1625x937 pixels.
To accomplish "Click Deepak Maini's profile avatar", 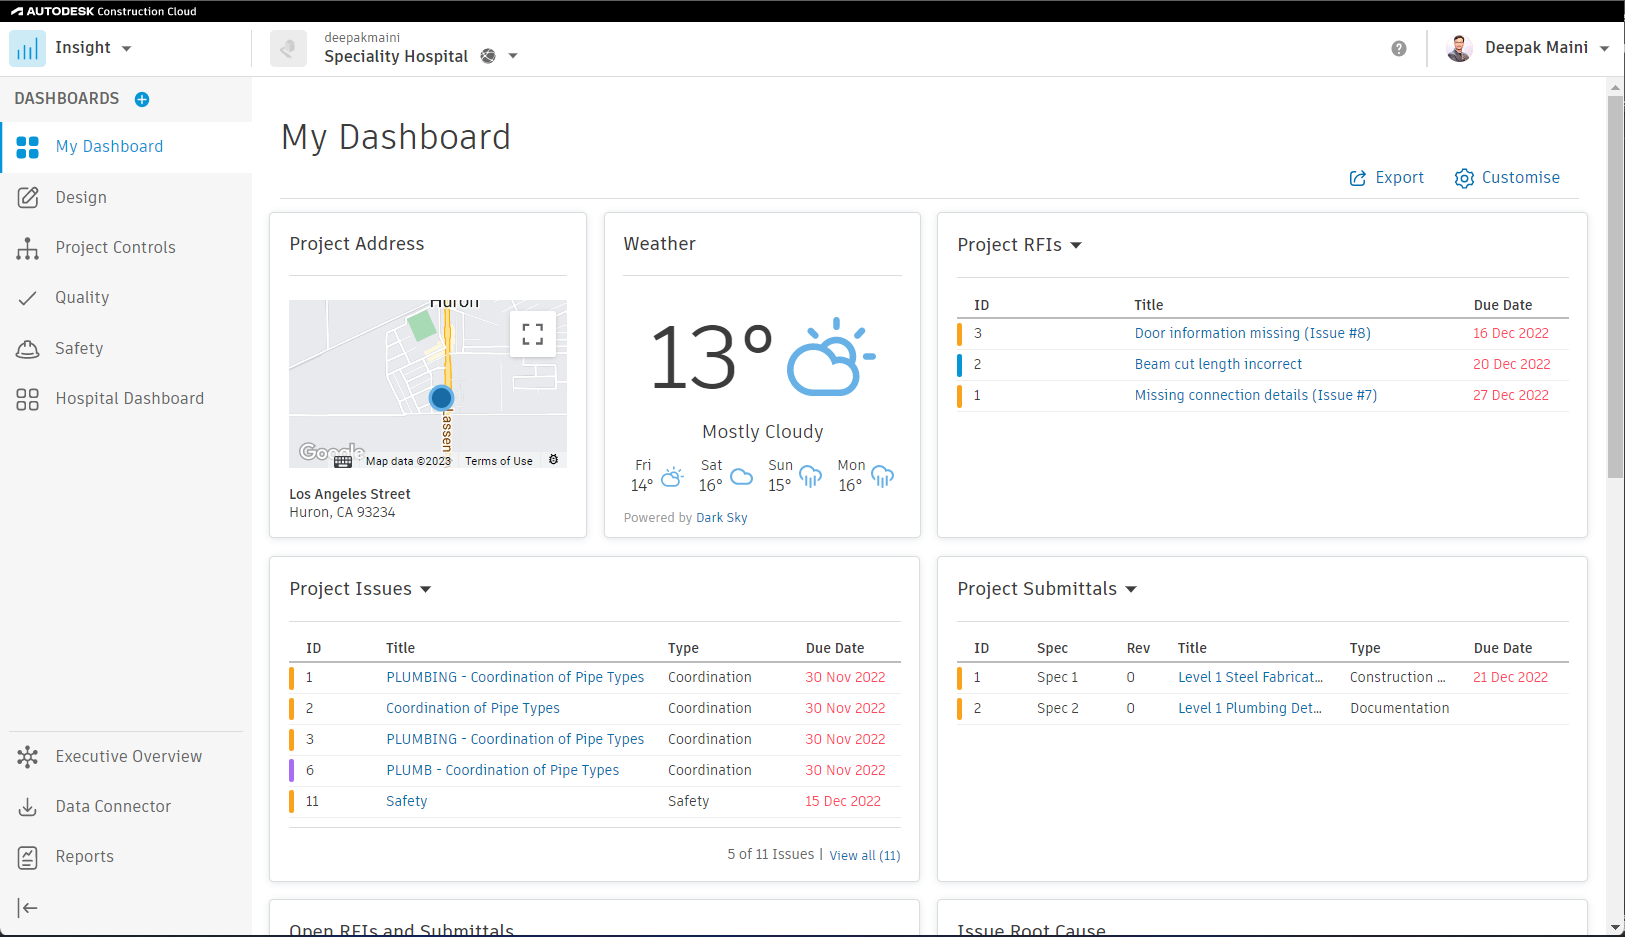I will click(x=1459, y=48).
